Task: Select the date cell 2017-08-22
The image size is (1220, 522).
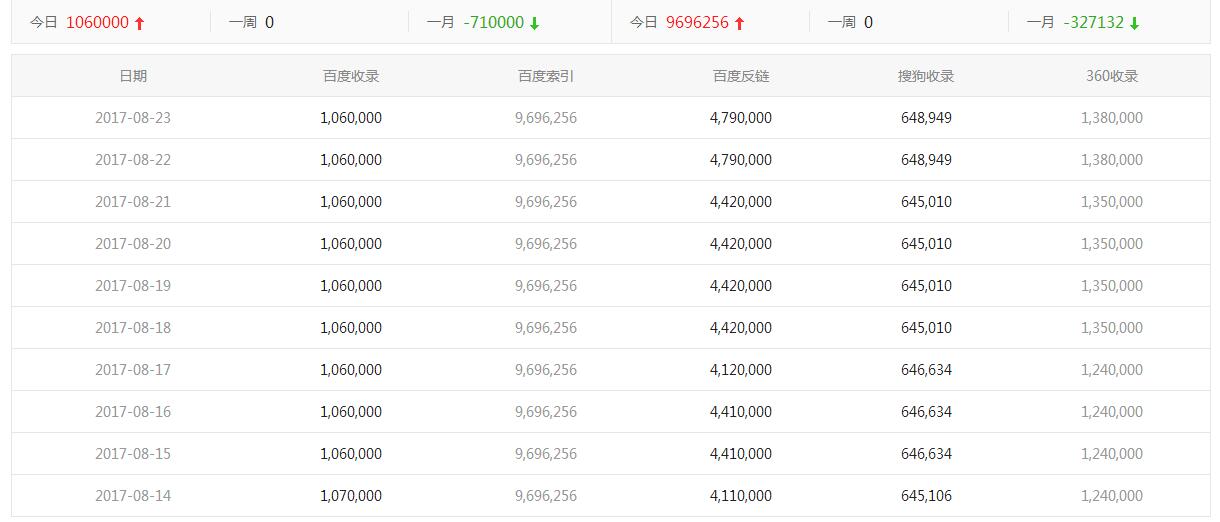Action: click(x=133, y=160)
